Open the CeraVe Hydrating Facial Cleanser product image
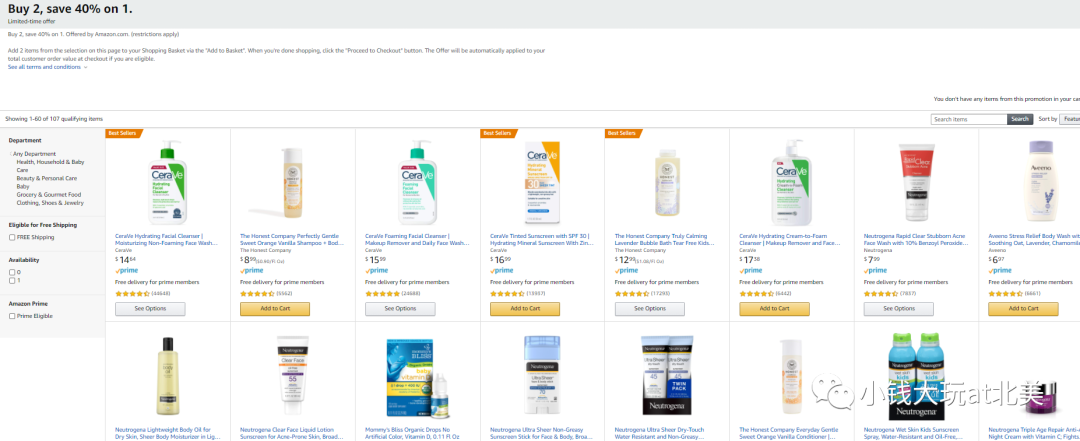1080x441 pixels. pos(168,182)
